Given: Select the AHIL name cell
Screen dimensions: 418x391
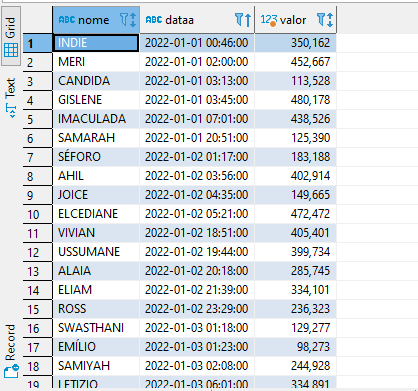Looking at the screenshot, I should click(96, 176).
